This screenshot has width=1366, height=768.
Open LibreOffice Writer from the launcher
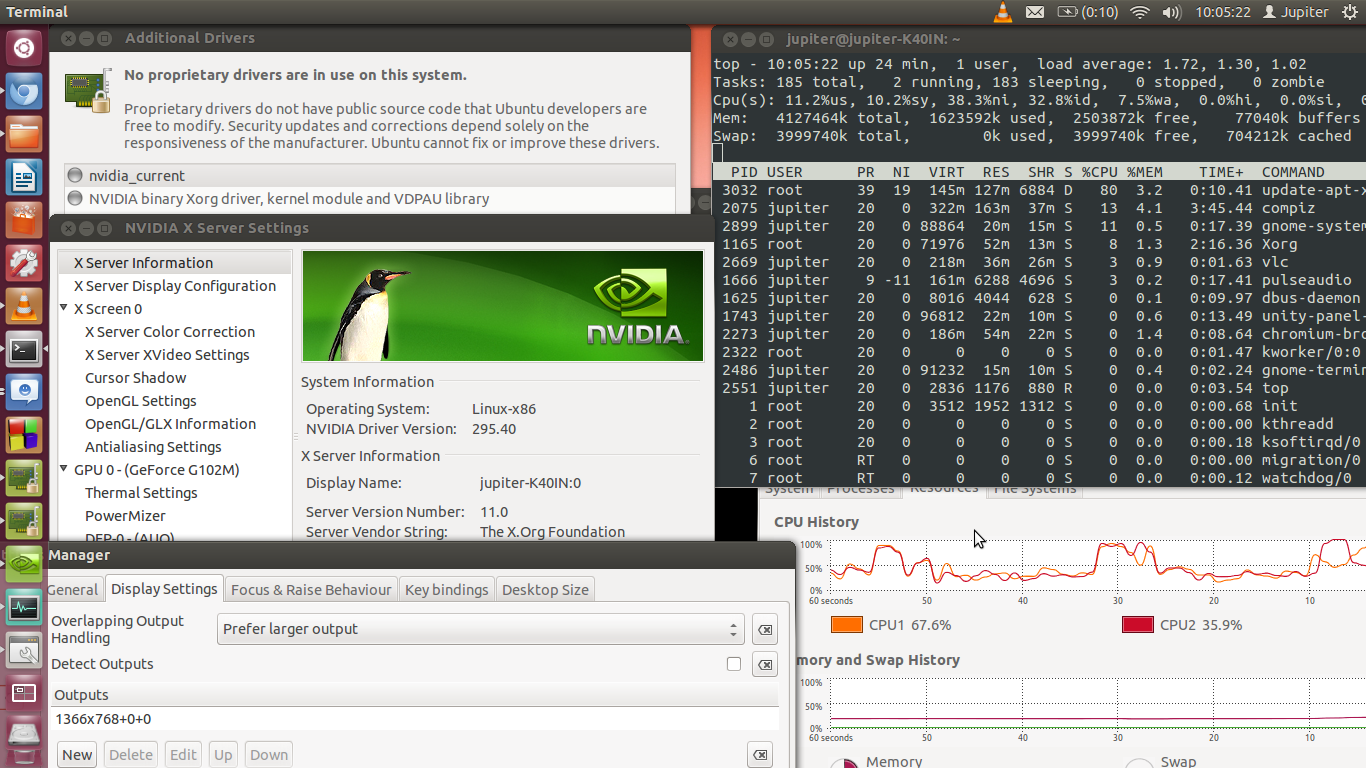click(24, 178)
